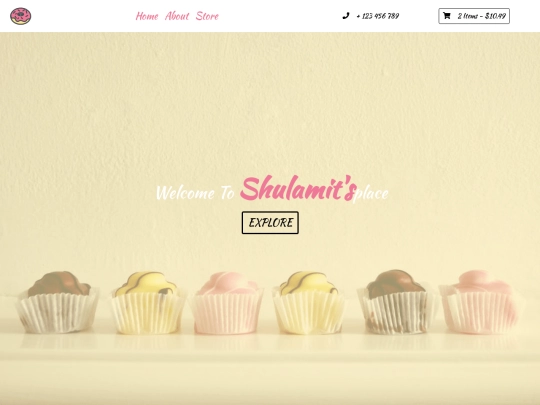540x405 pixels.
Task: Click the blank navbar space left of Home
Action: pos(83,16)
